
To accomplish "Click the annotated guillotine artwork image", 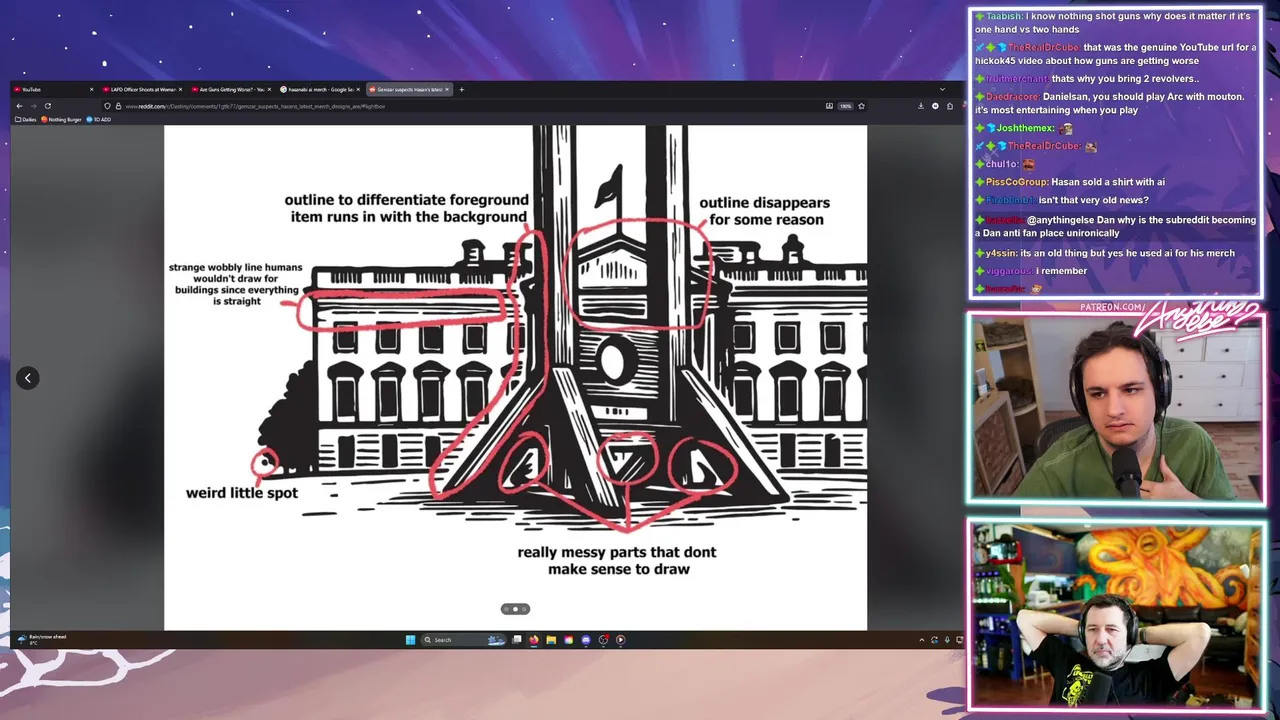I will pyautogui.click(x=515, y=377).
